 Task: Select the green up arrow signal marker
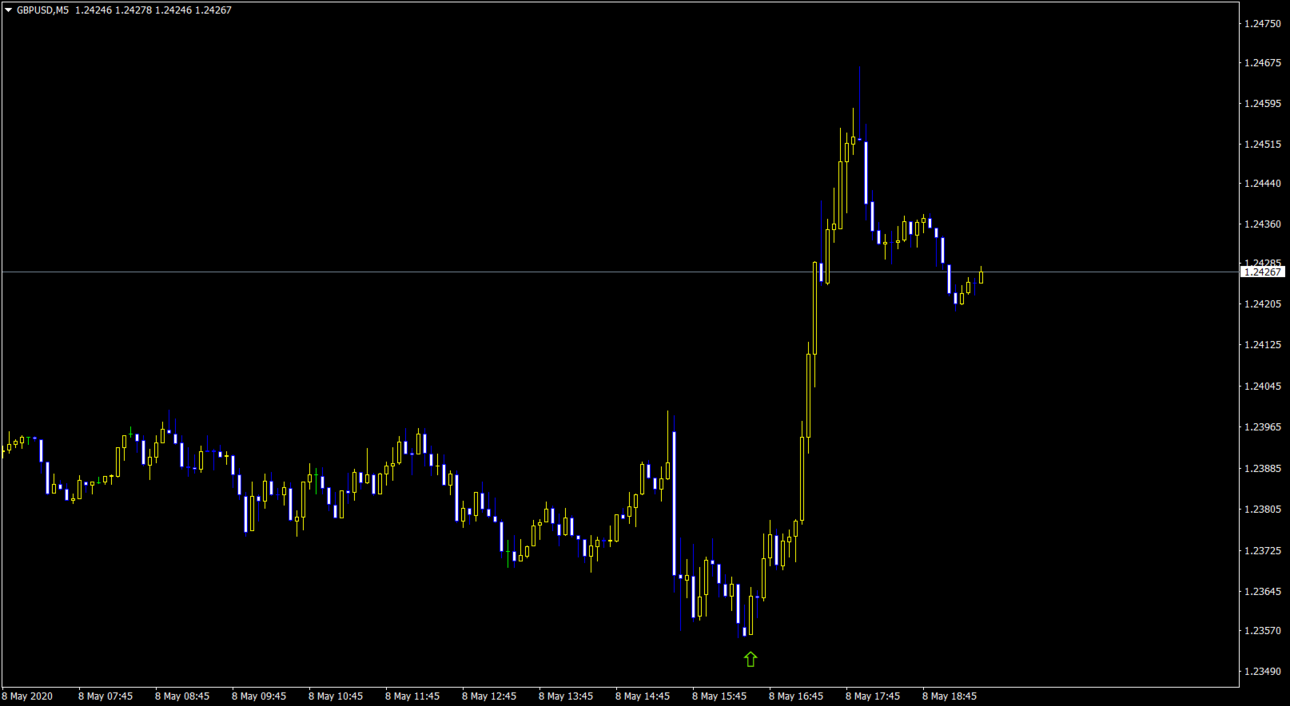750,659
